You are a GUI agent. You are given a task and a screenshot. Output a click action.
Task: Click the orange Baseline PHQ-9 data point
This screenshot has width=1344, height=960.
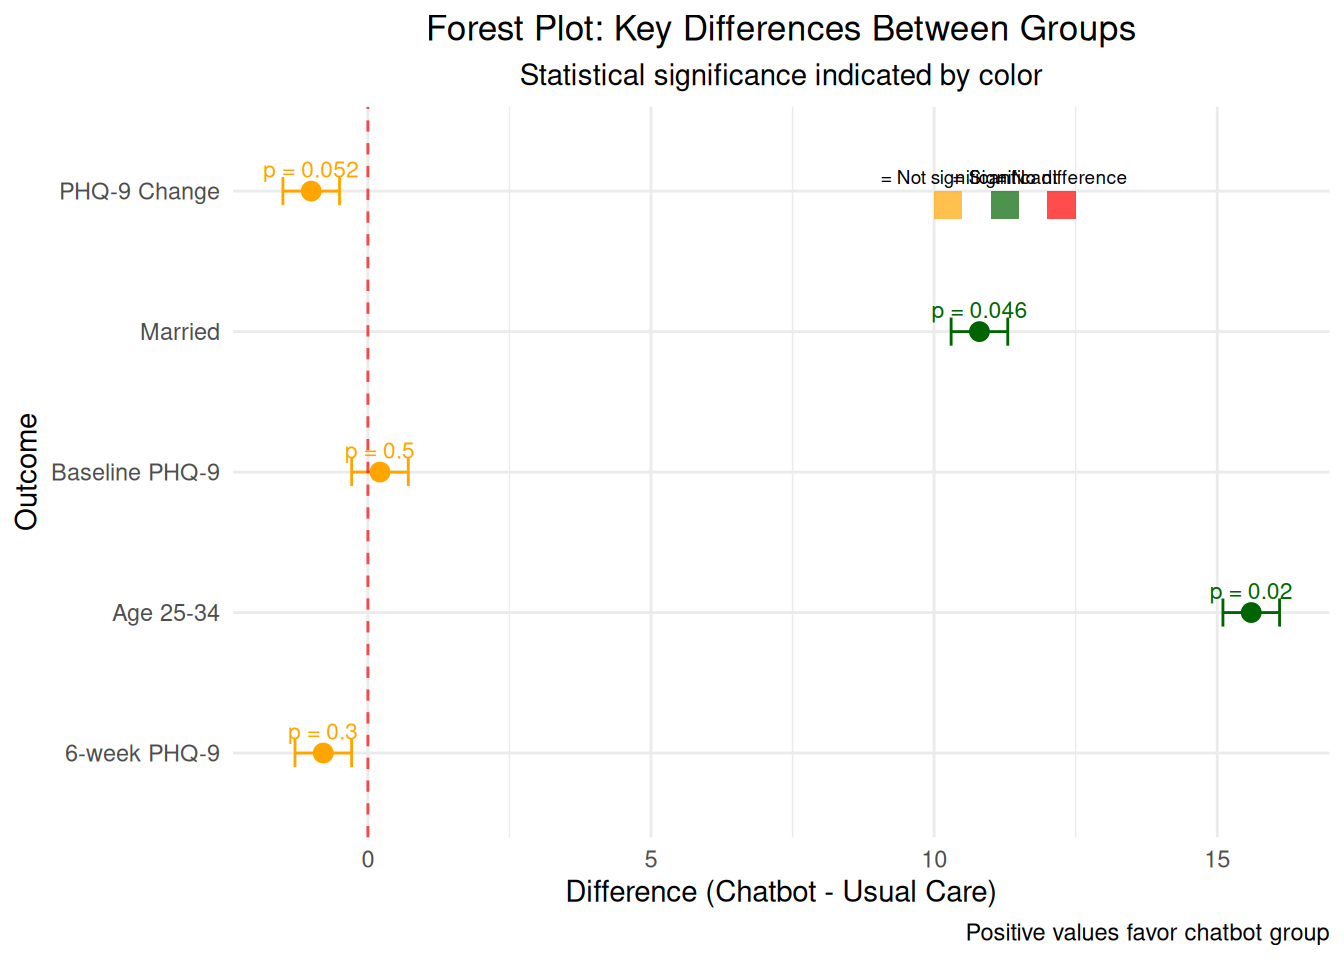(x=380, y=472)
